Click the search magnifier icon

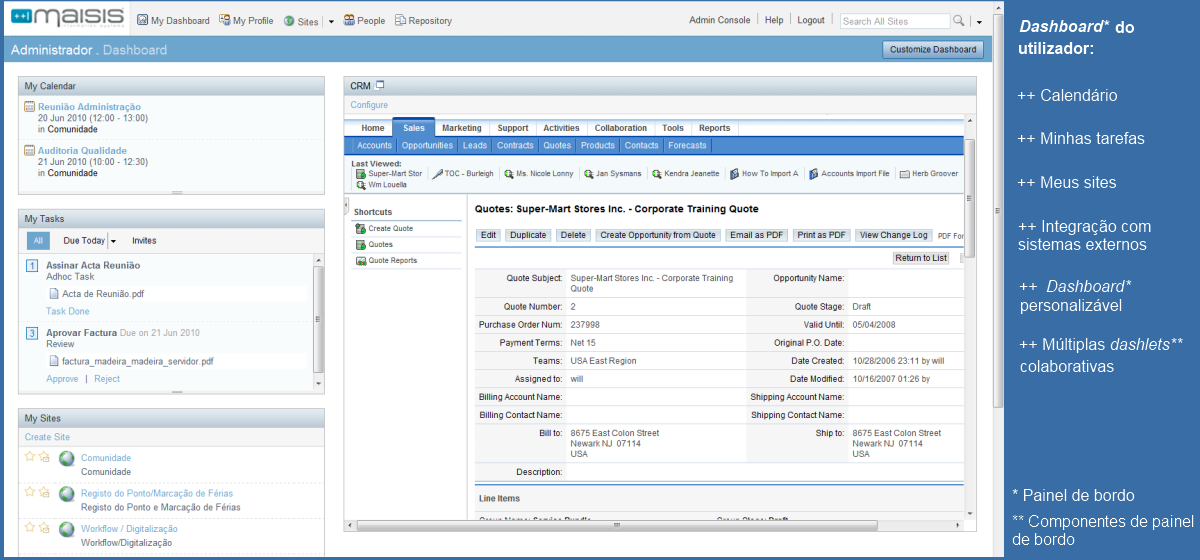point(959,20)
